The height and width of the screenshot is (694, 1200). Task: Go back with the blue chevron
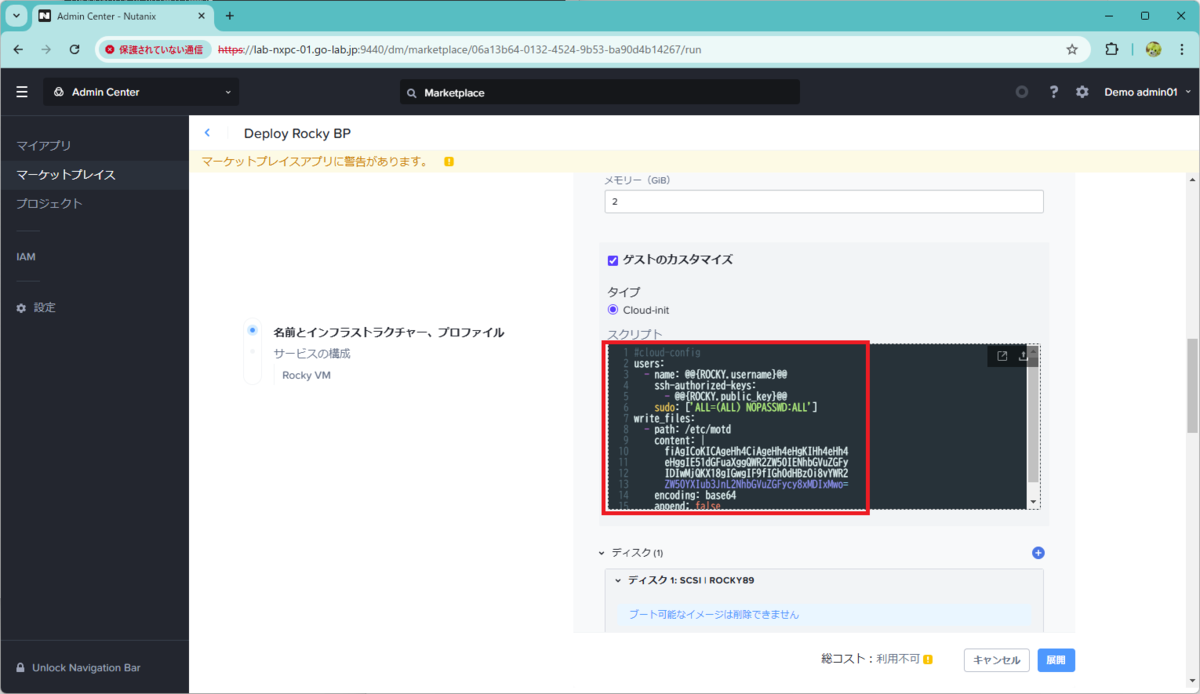(207, 133)
